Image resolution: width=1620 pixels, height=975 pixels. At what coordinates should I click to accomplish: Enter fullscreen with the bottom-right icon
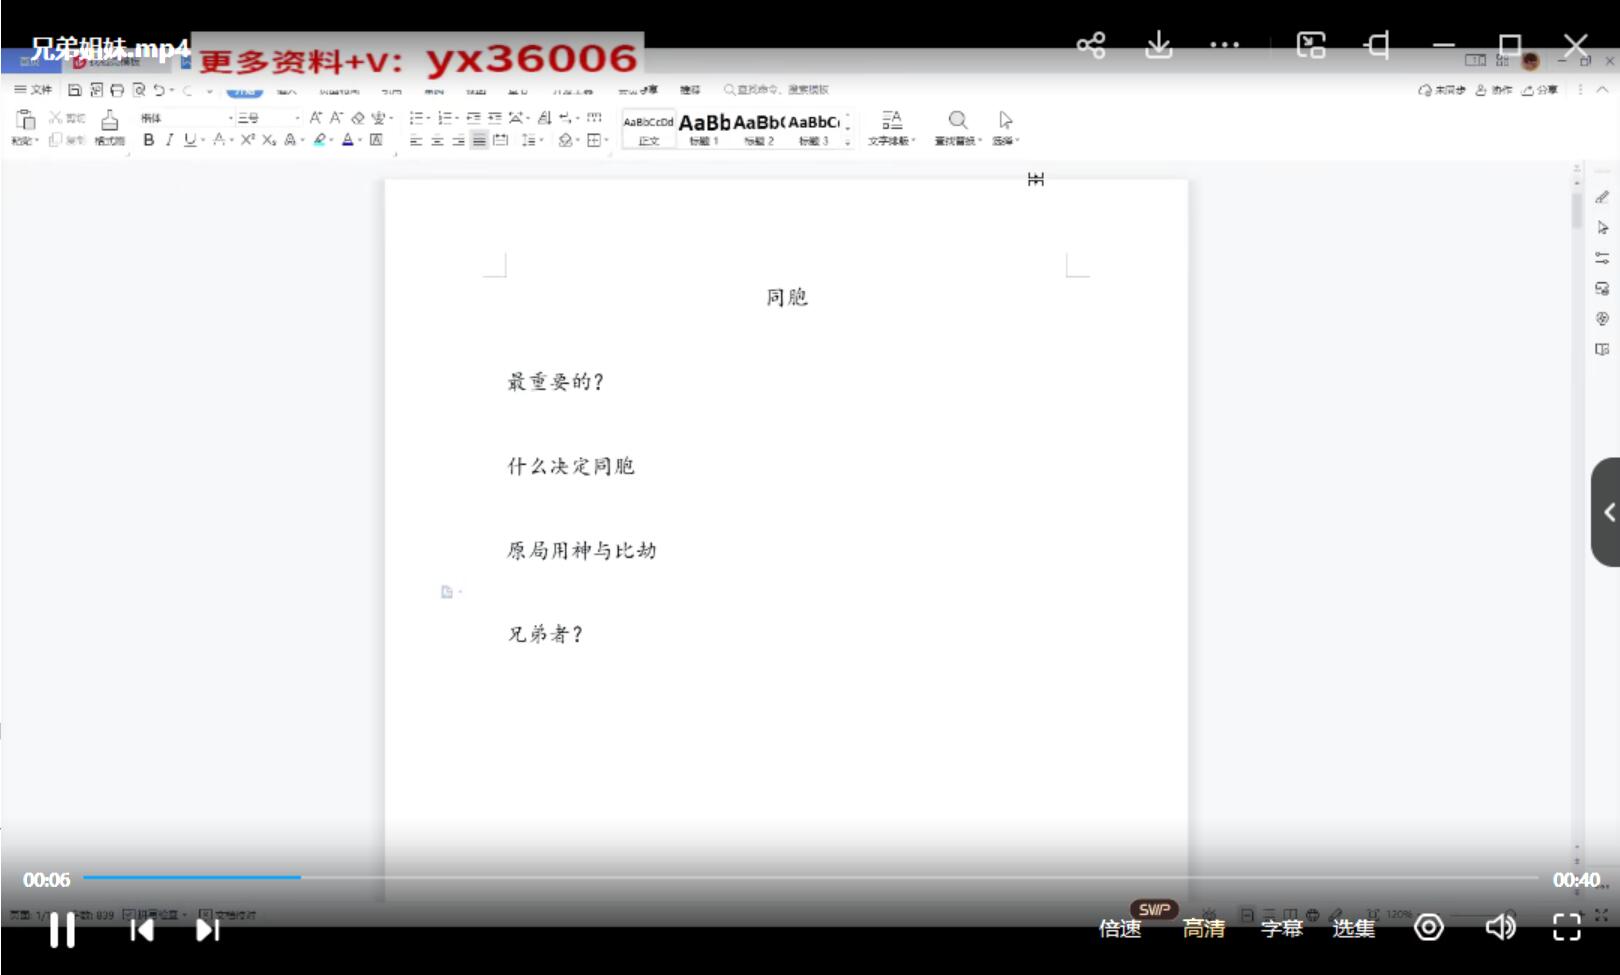[1566, 928]
